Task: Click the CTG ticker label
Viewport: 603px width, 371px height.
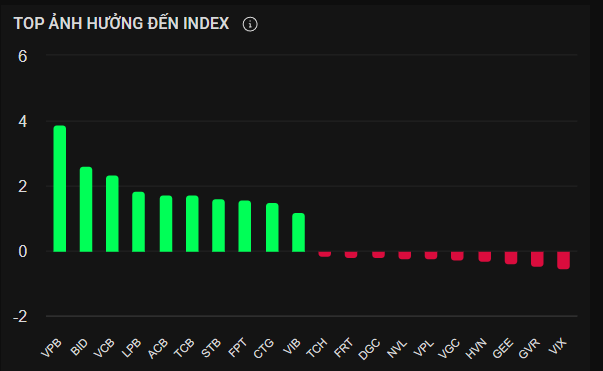Action: pyautogui.click(x=264, y=348)
